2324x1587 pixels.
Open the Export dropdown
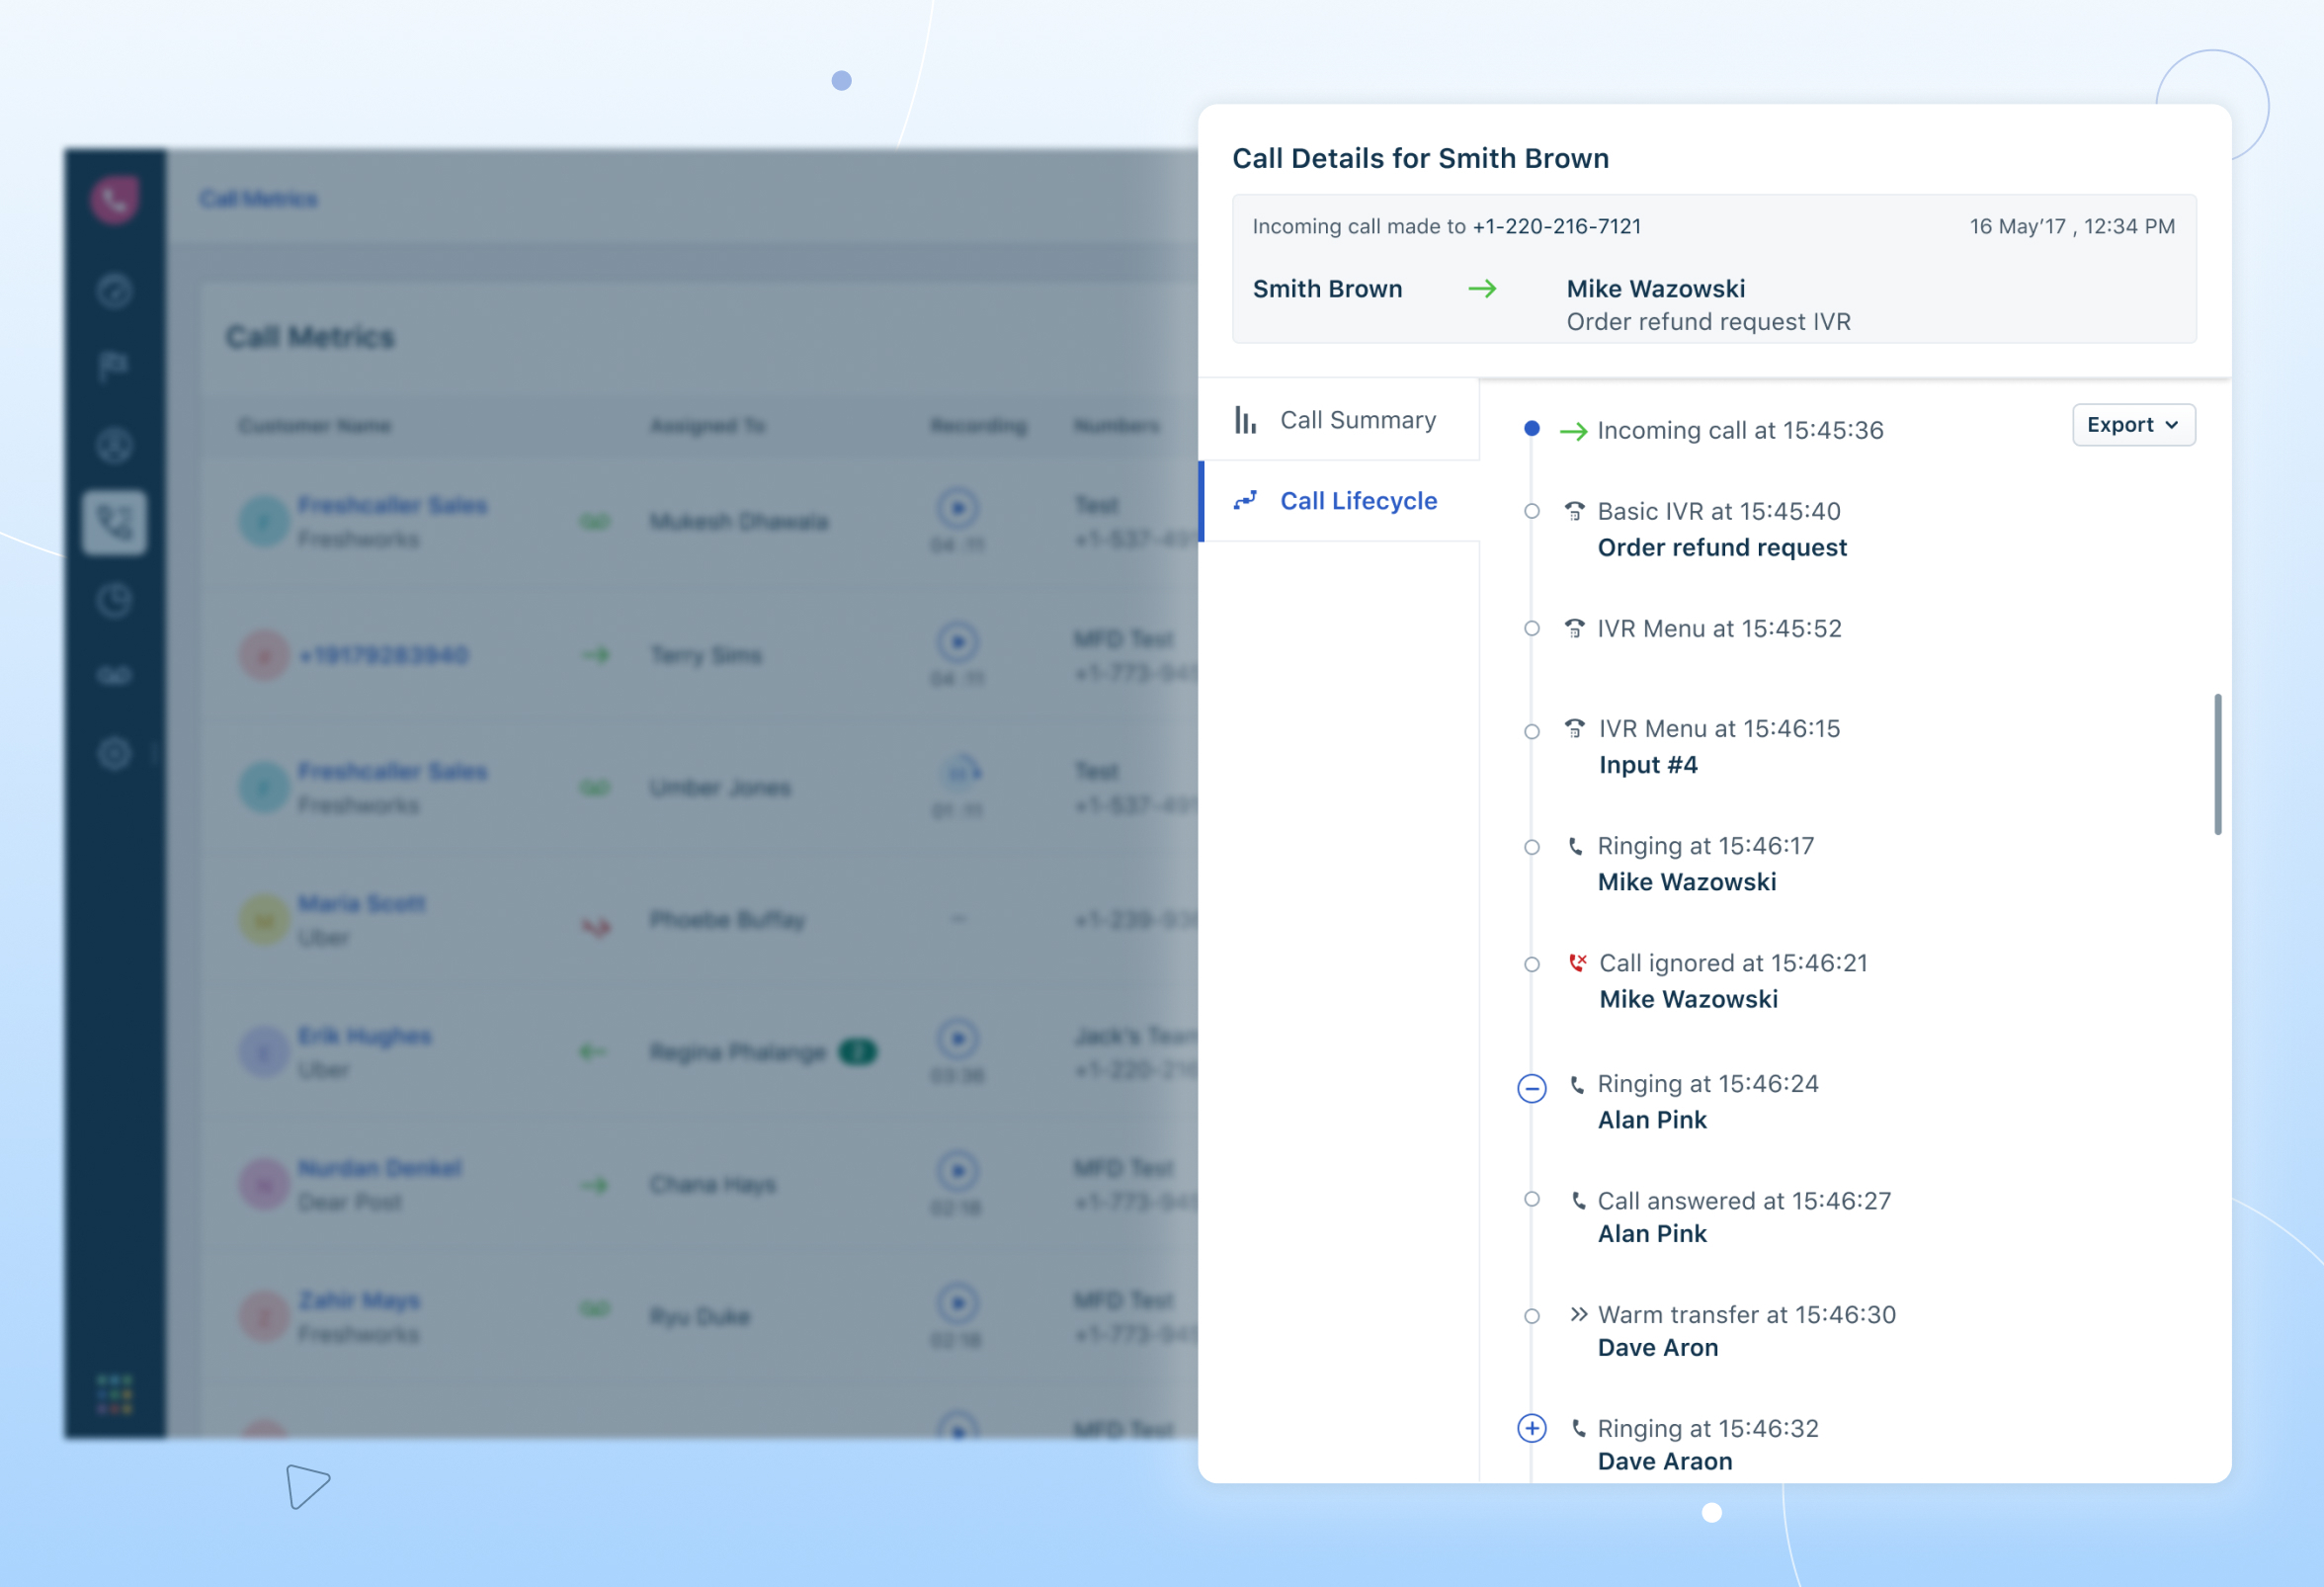click(2133, 425)
